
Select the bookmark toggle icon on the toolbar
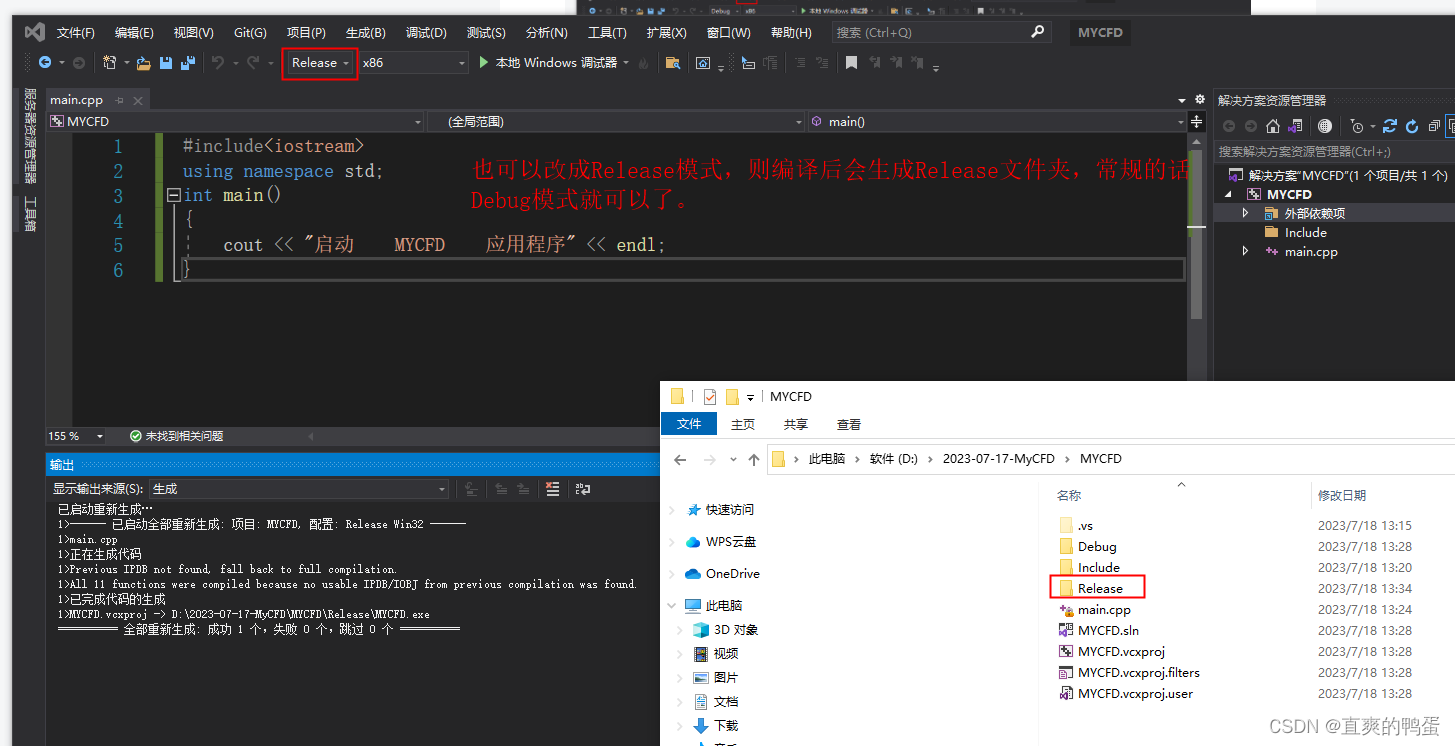coord(853,62)
